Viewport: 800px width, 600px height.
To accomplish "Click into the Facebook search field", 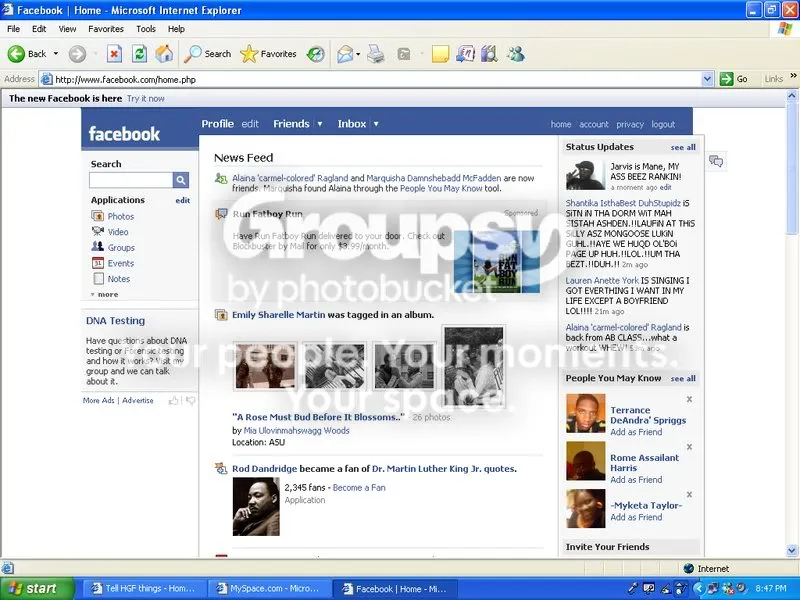I will click(131, 180).
